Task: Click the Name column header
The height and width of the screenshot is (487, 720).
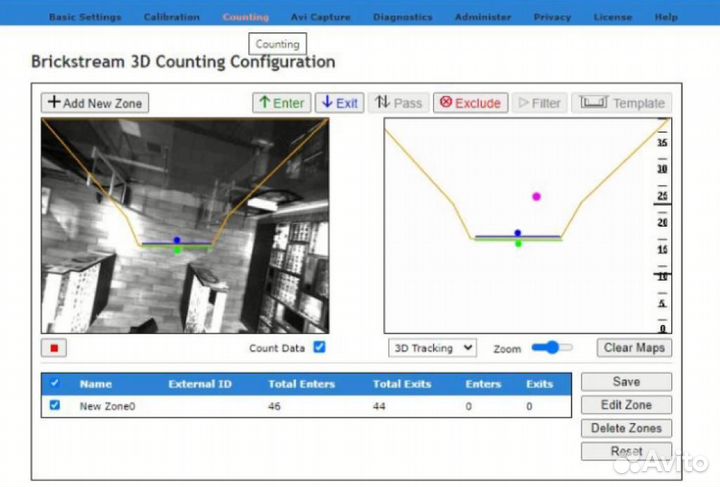Action: point(96,384)
